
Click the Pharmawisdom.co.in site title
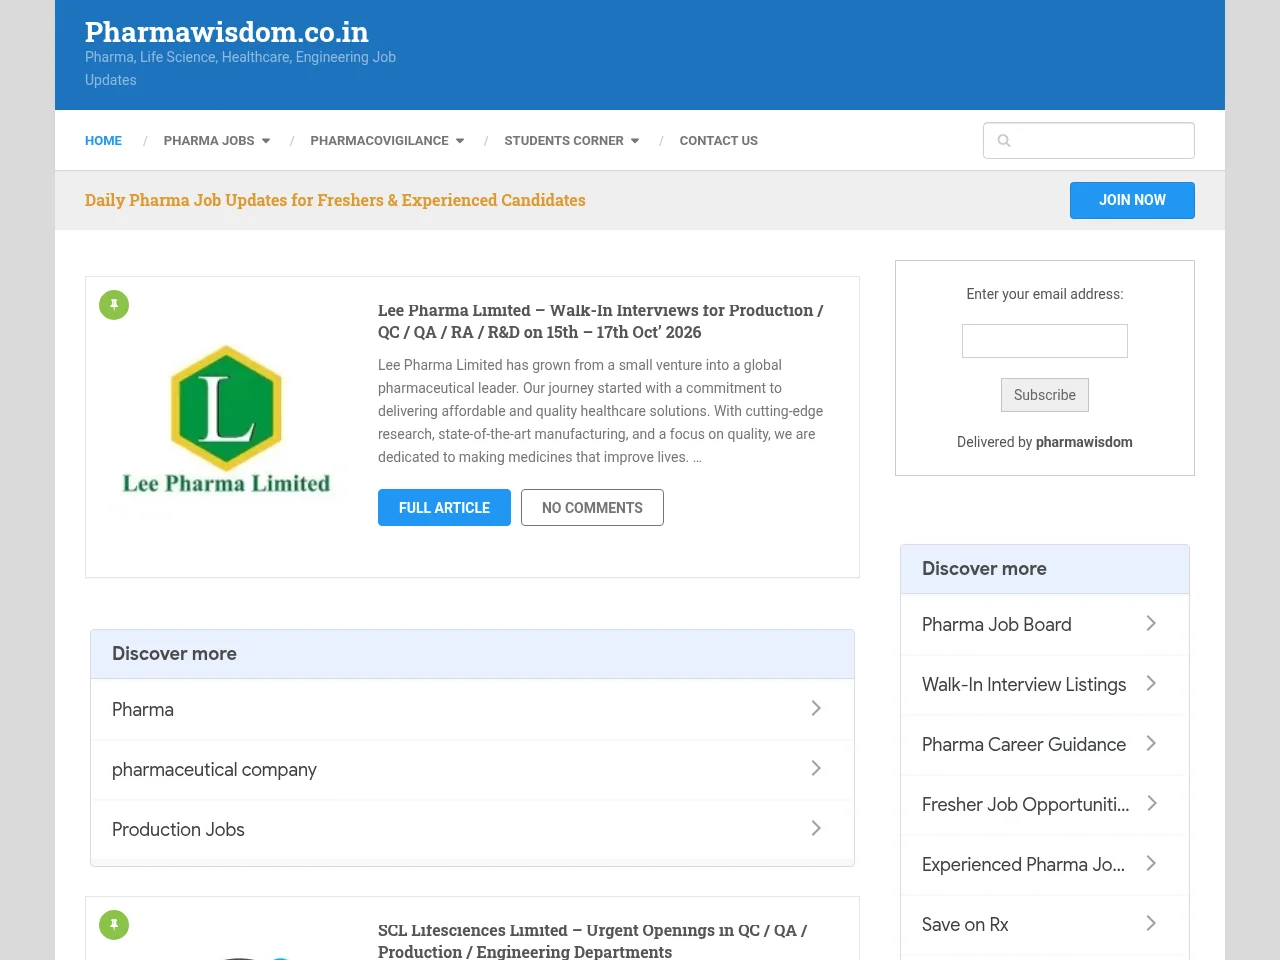(x=227, y=32)
